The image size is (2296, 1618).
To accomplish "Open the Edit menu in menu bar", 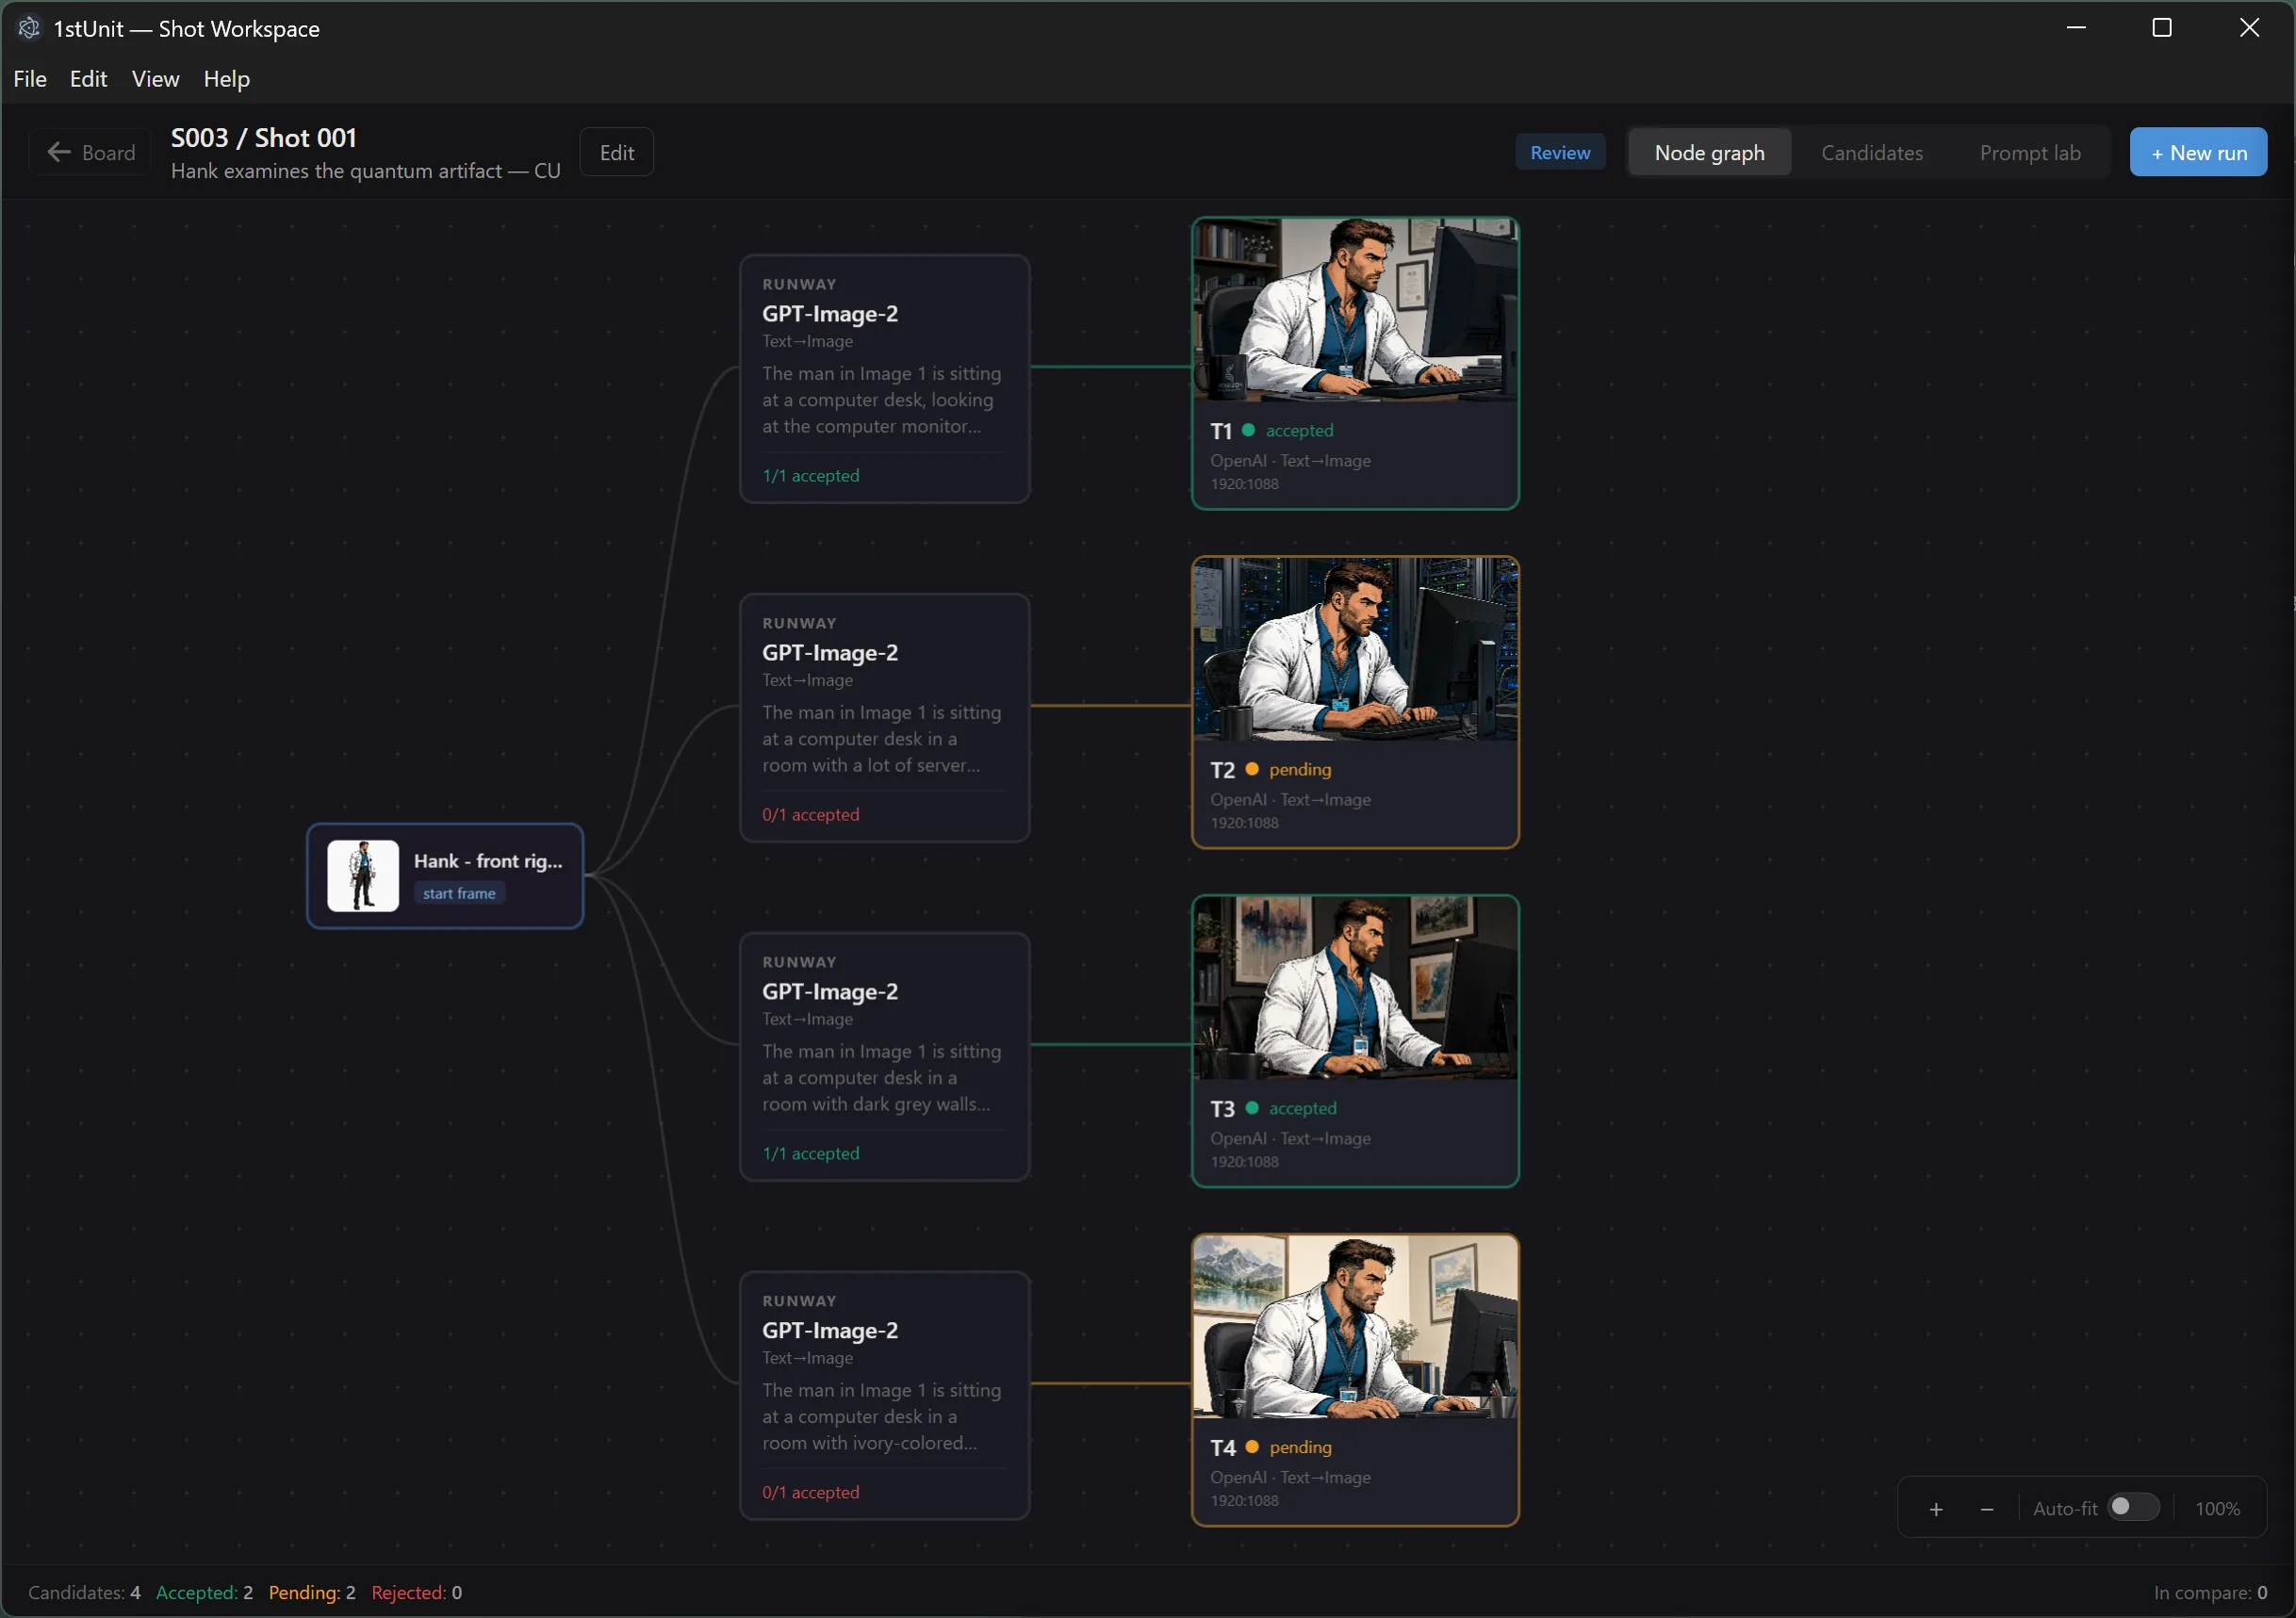I will point(88,79).
